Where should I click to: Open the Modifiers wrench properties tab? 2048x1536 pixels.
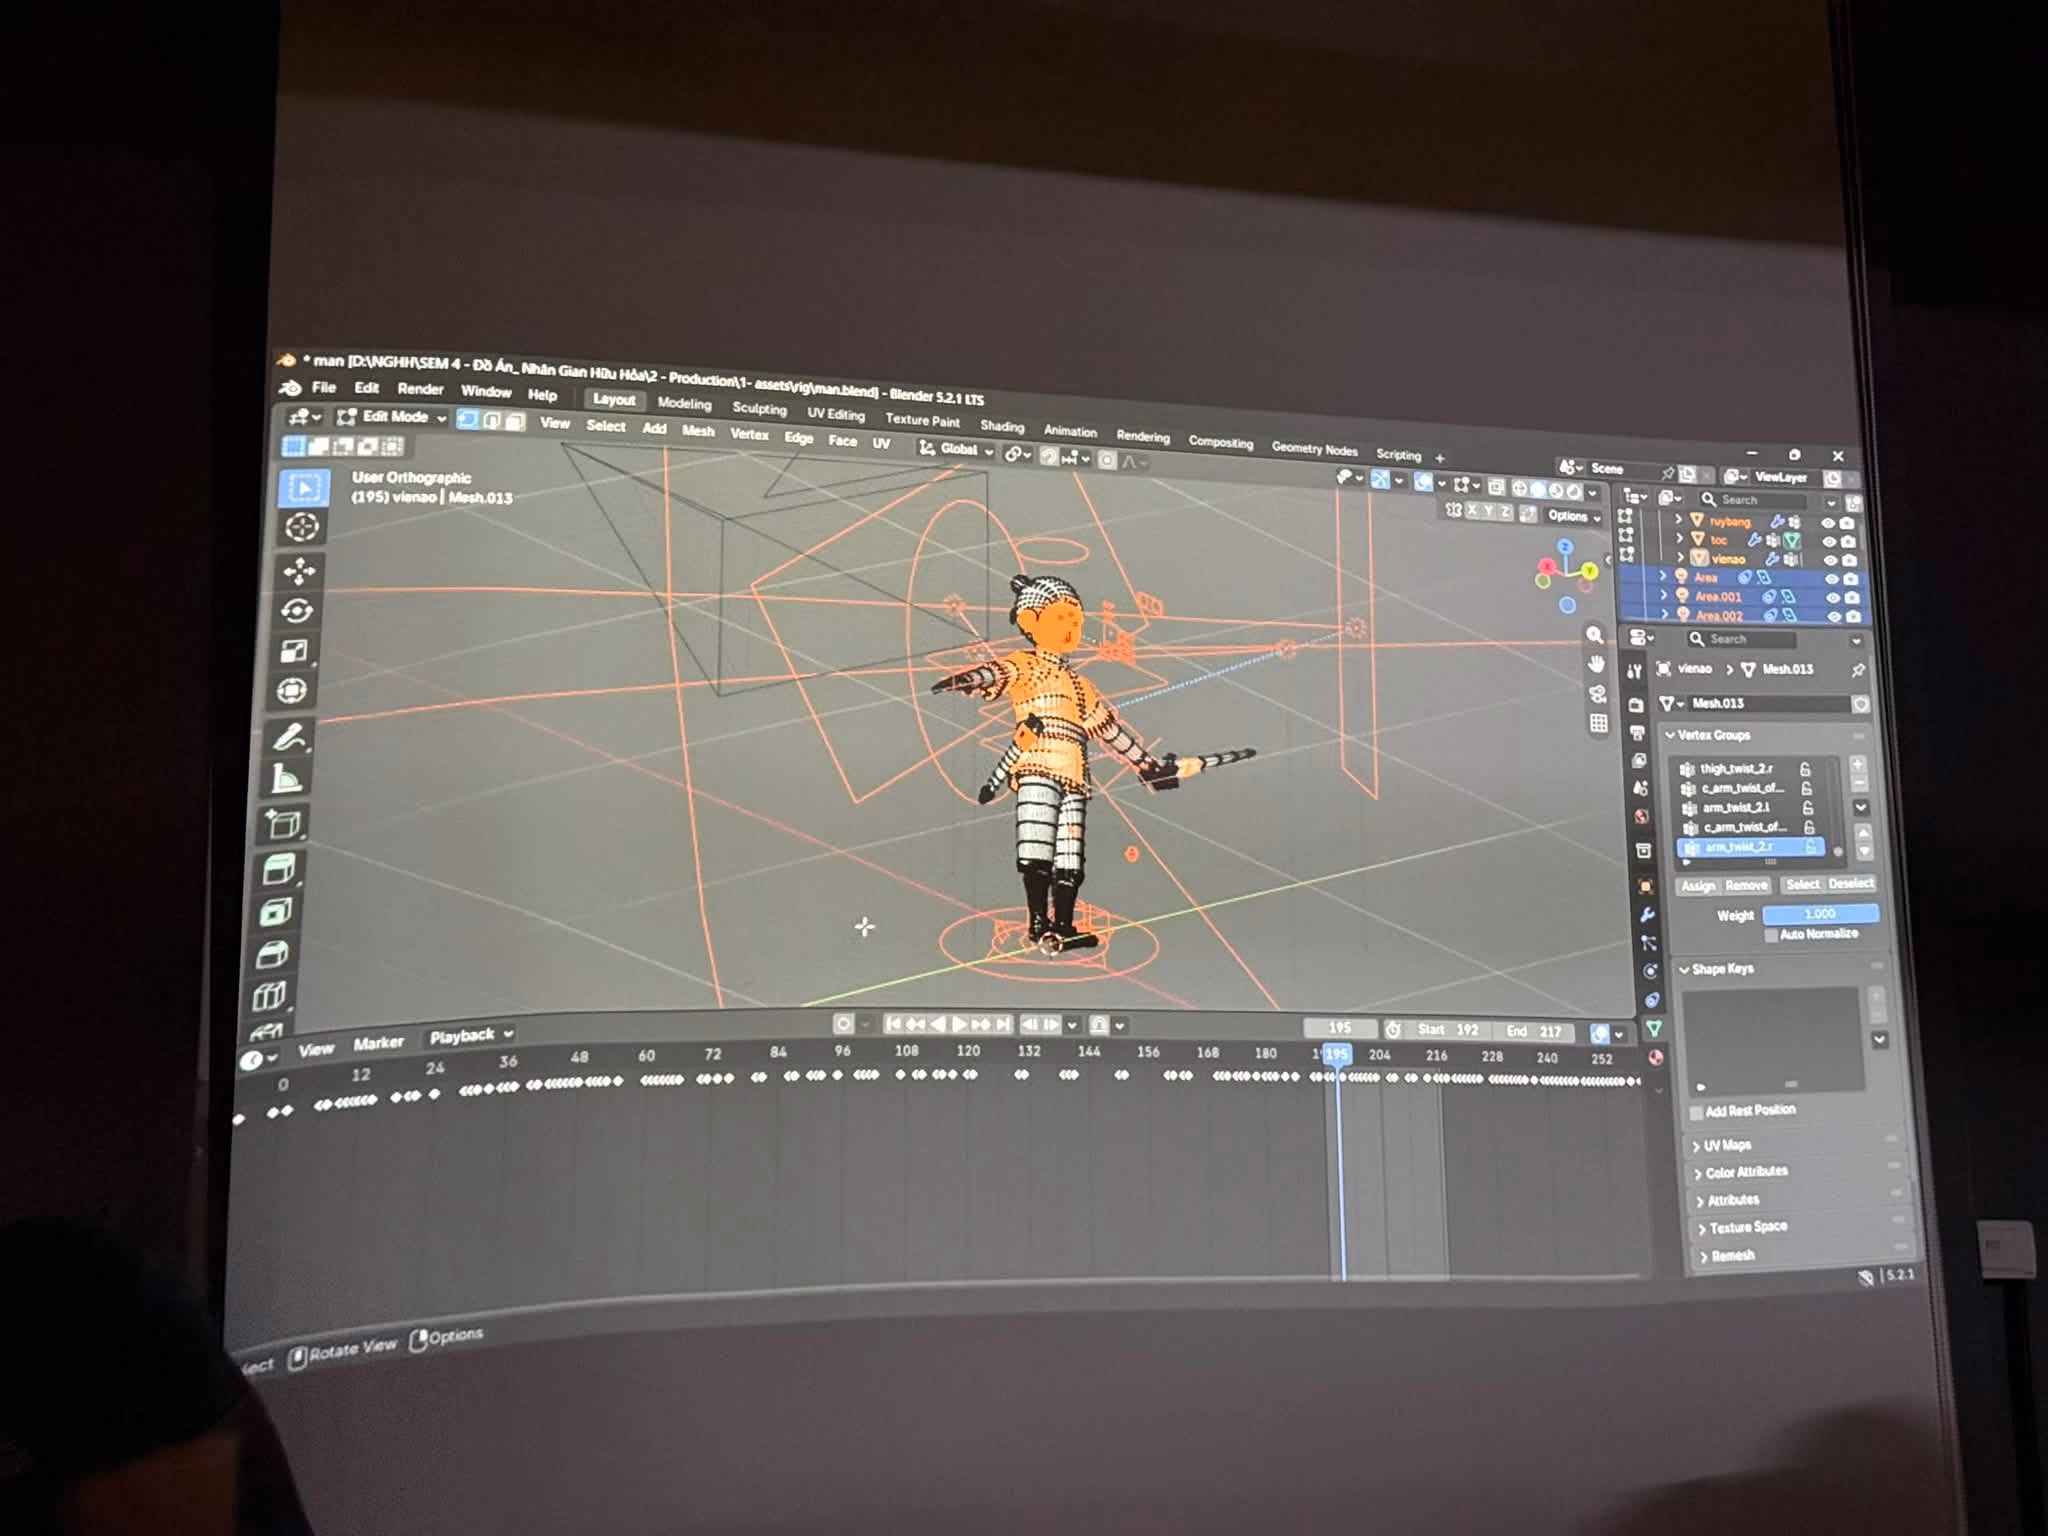[1647, 915]
